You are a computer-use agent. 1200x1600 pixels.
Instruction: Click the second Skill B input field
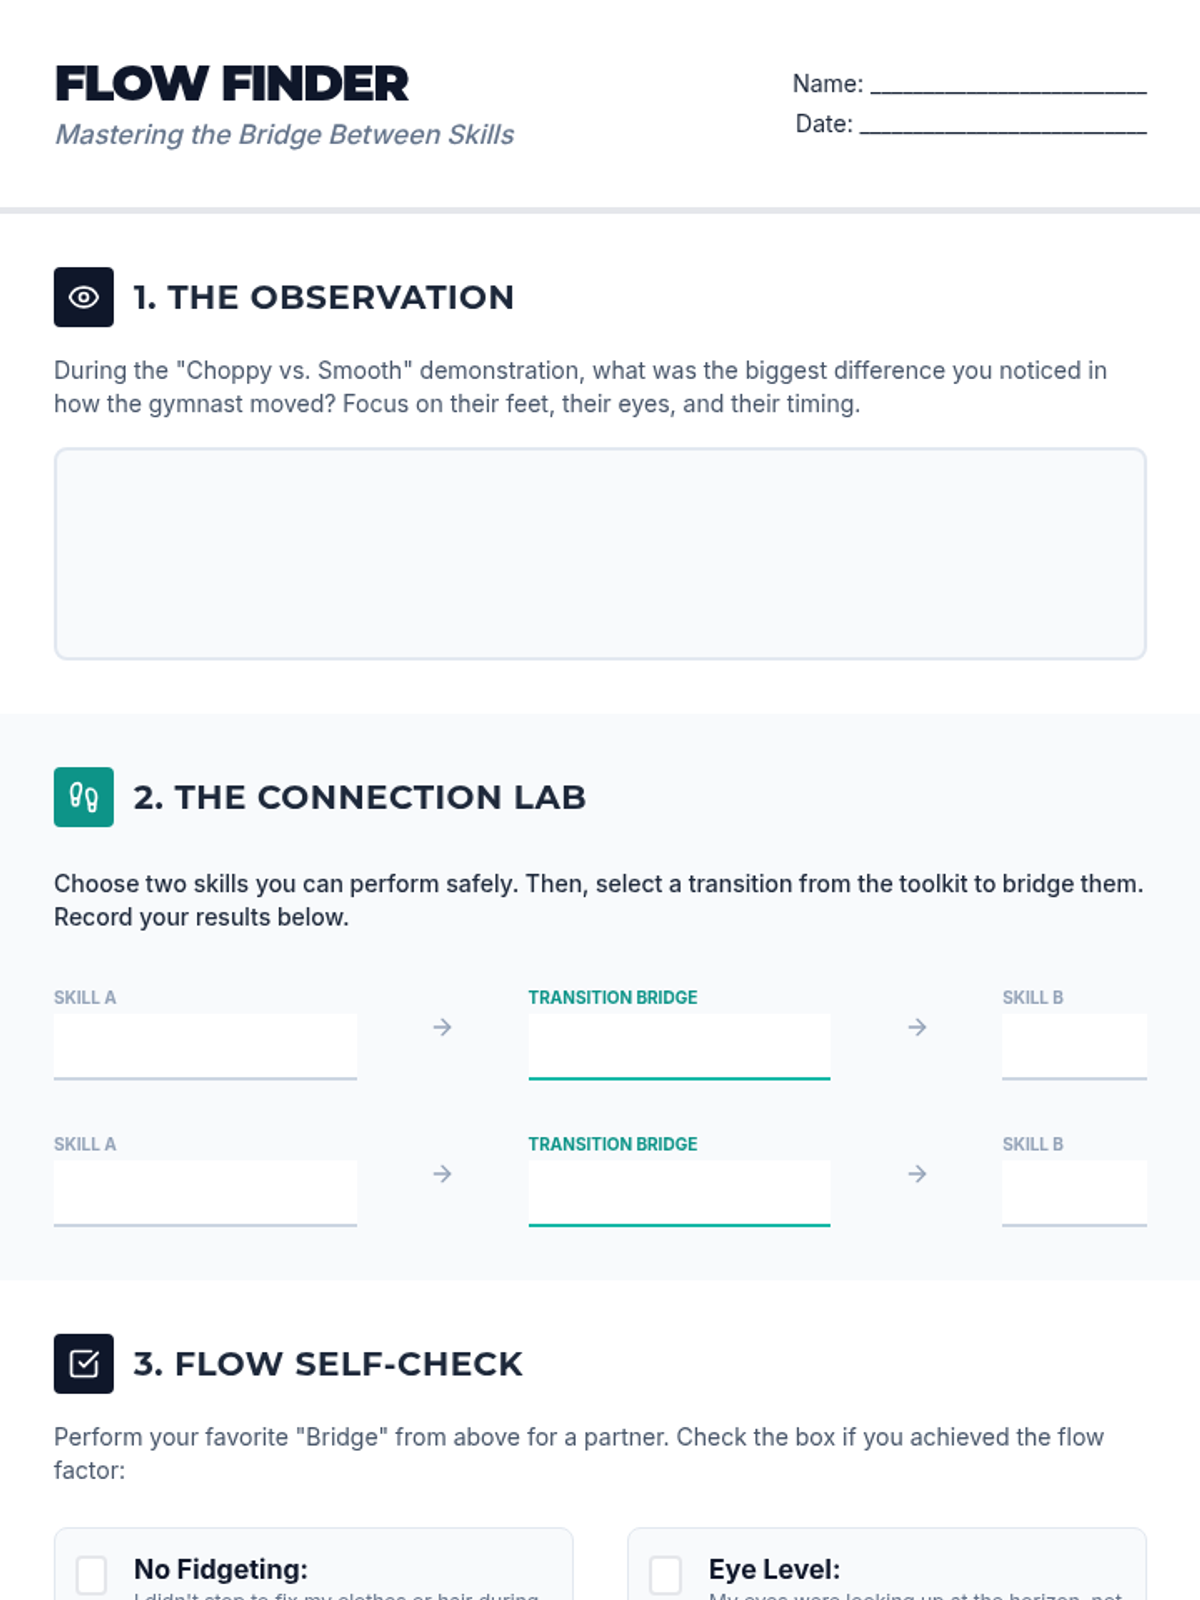[x=1074, y=1192]
